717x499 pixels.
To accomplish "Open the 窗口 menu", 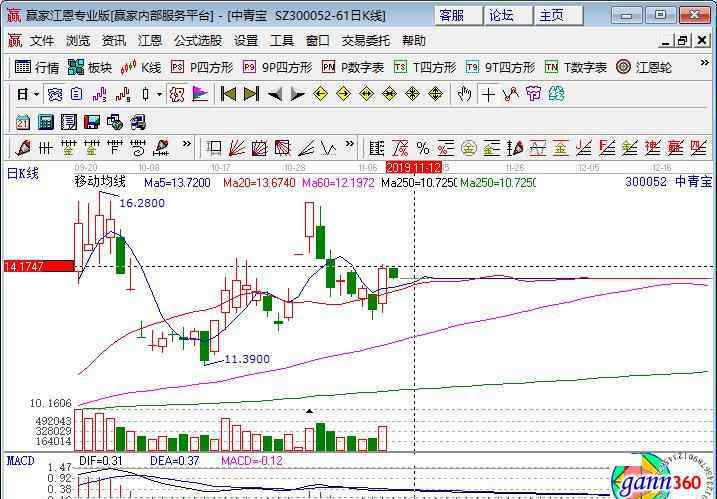I will [x=317, y=41].
